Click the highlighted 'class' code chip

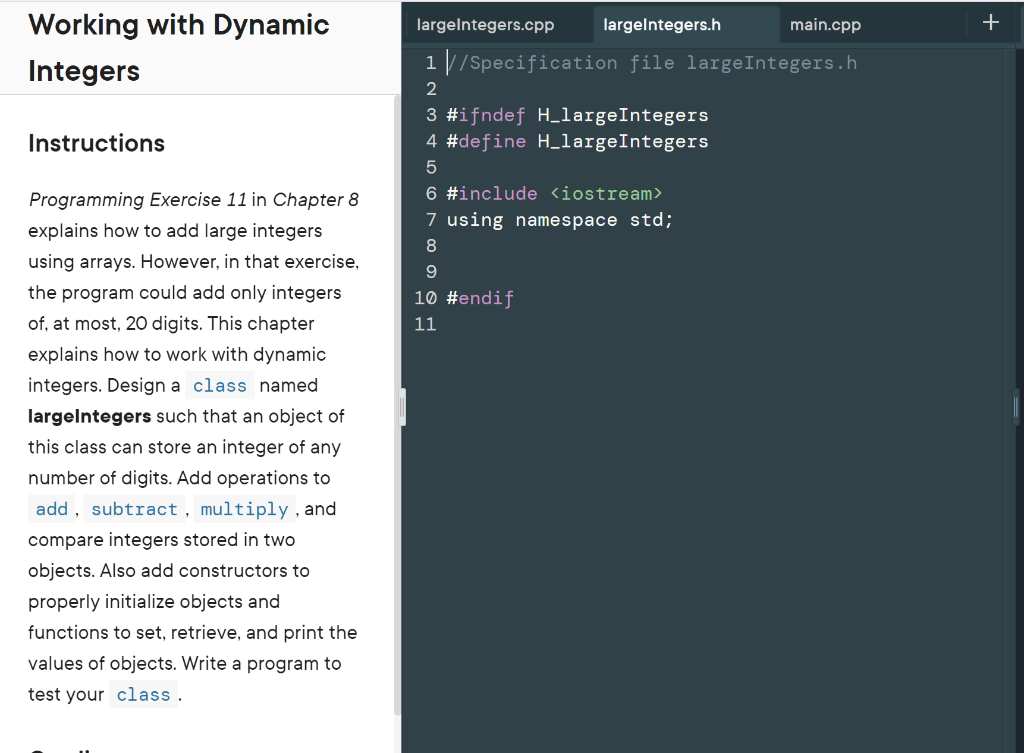point(219,385)
